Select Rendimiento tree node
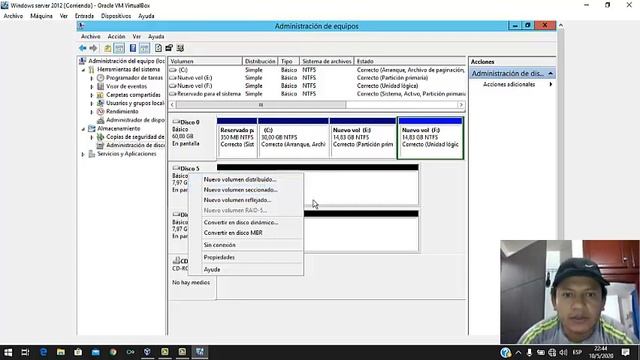This screenshot has height=360, width=640. click(x=122, y=111)
